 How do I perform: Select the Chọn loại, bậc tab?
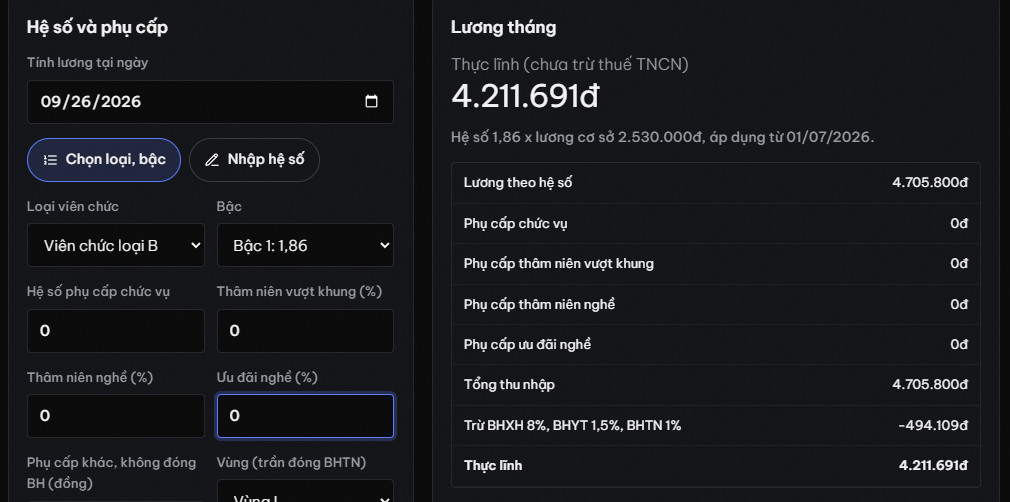click(104, 160)
